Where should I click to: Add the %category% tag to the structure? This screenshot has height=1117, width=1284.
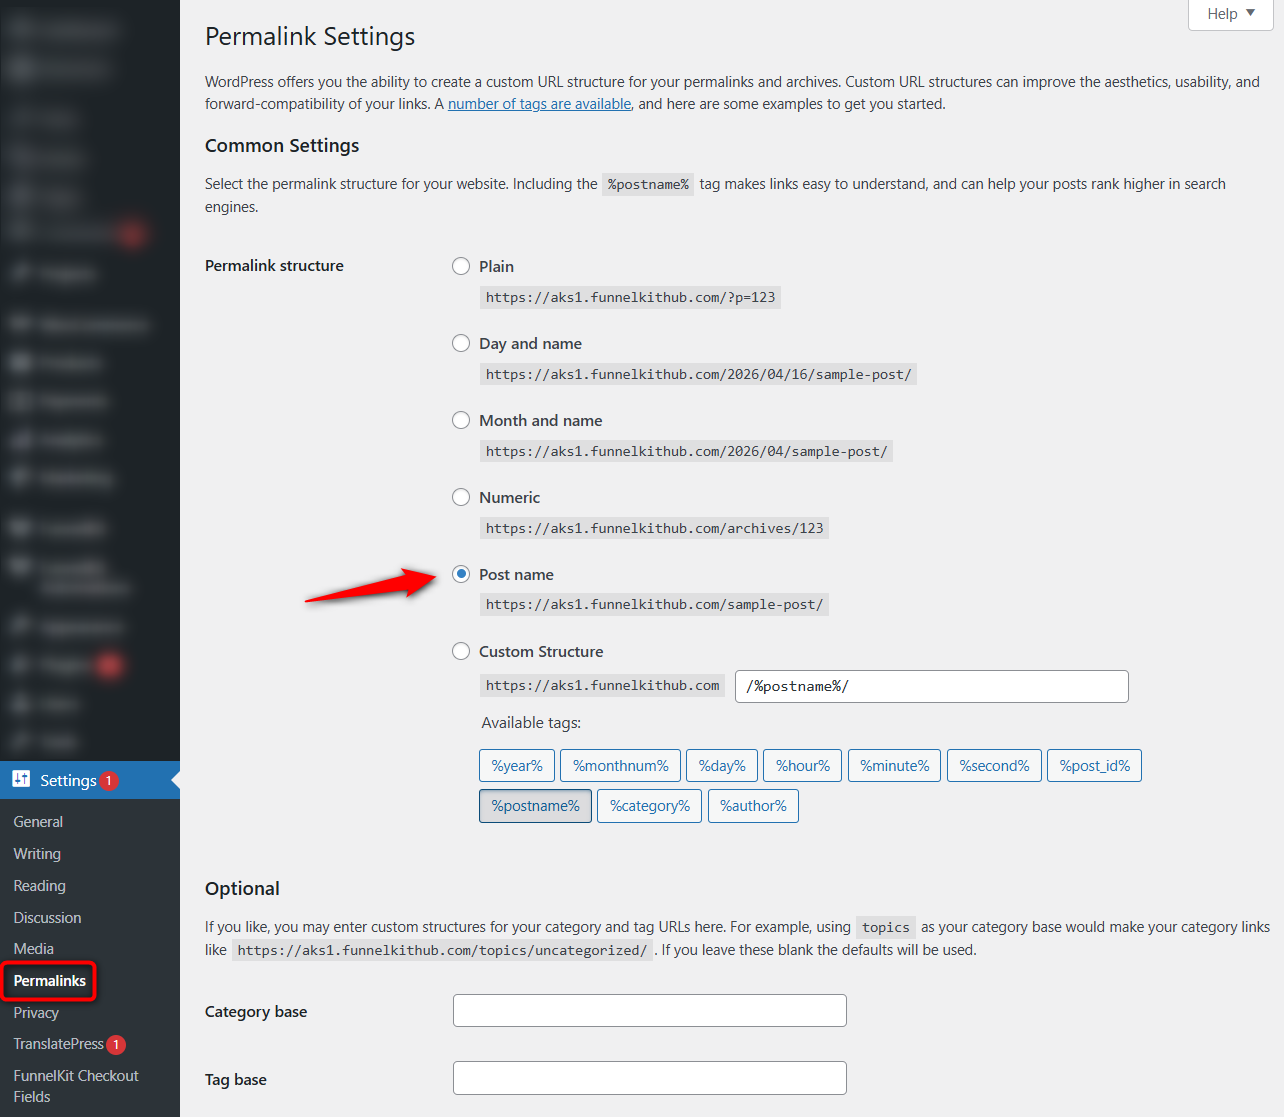649,805
